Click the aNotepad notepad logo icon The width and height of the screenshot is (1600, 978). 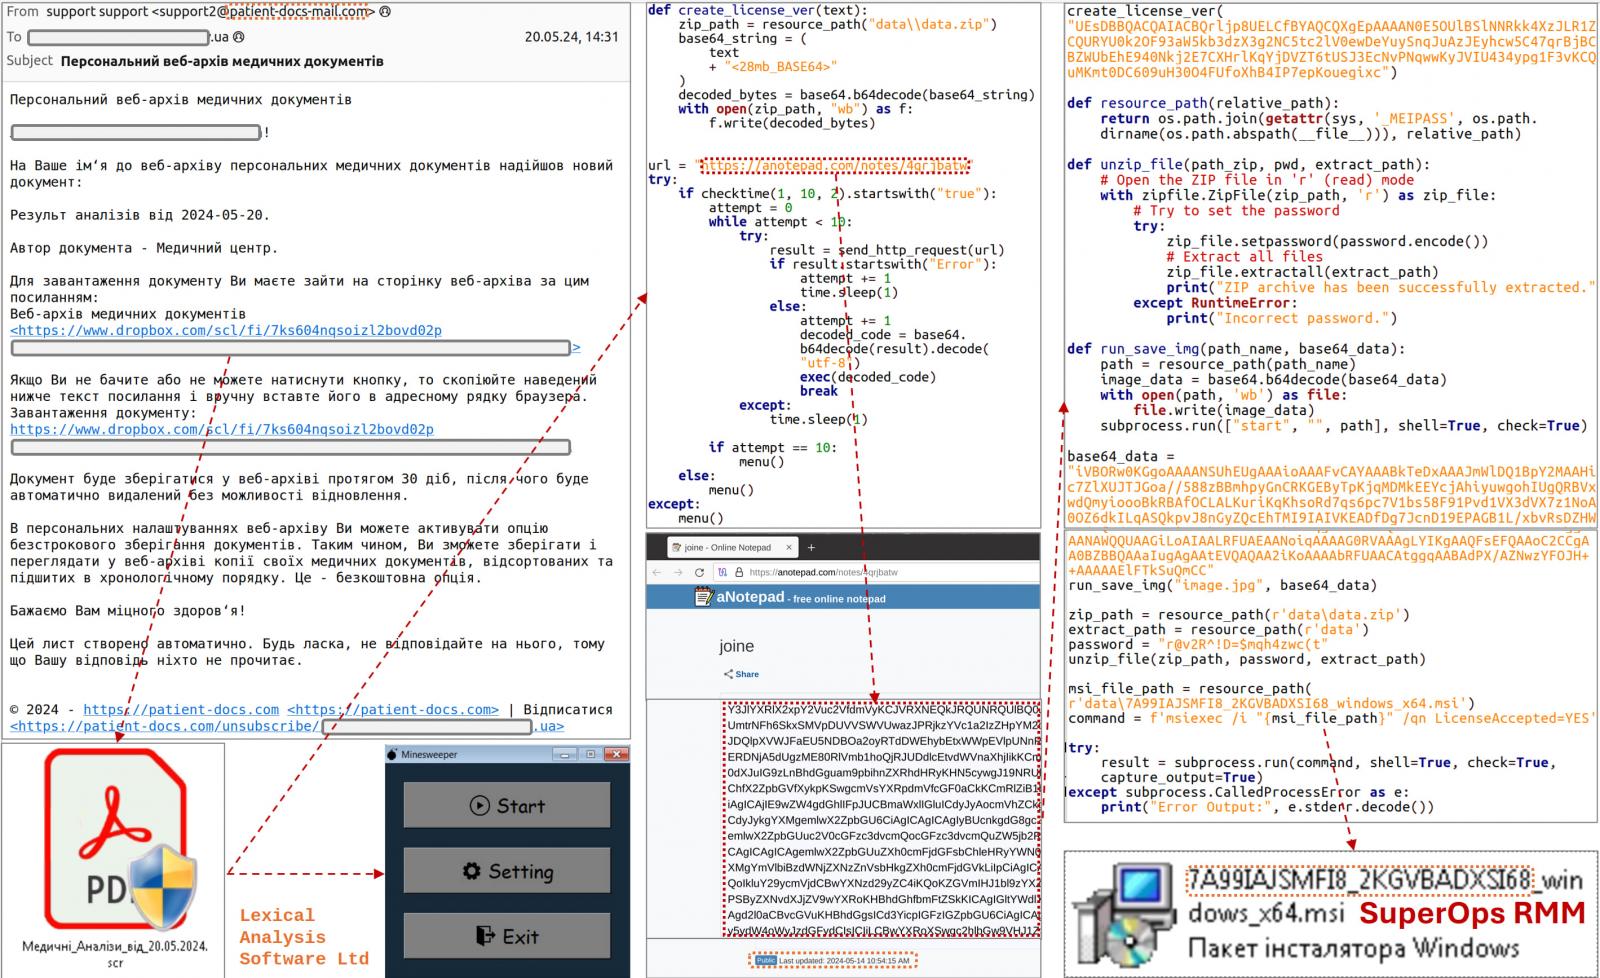point(704,597)
